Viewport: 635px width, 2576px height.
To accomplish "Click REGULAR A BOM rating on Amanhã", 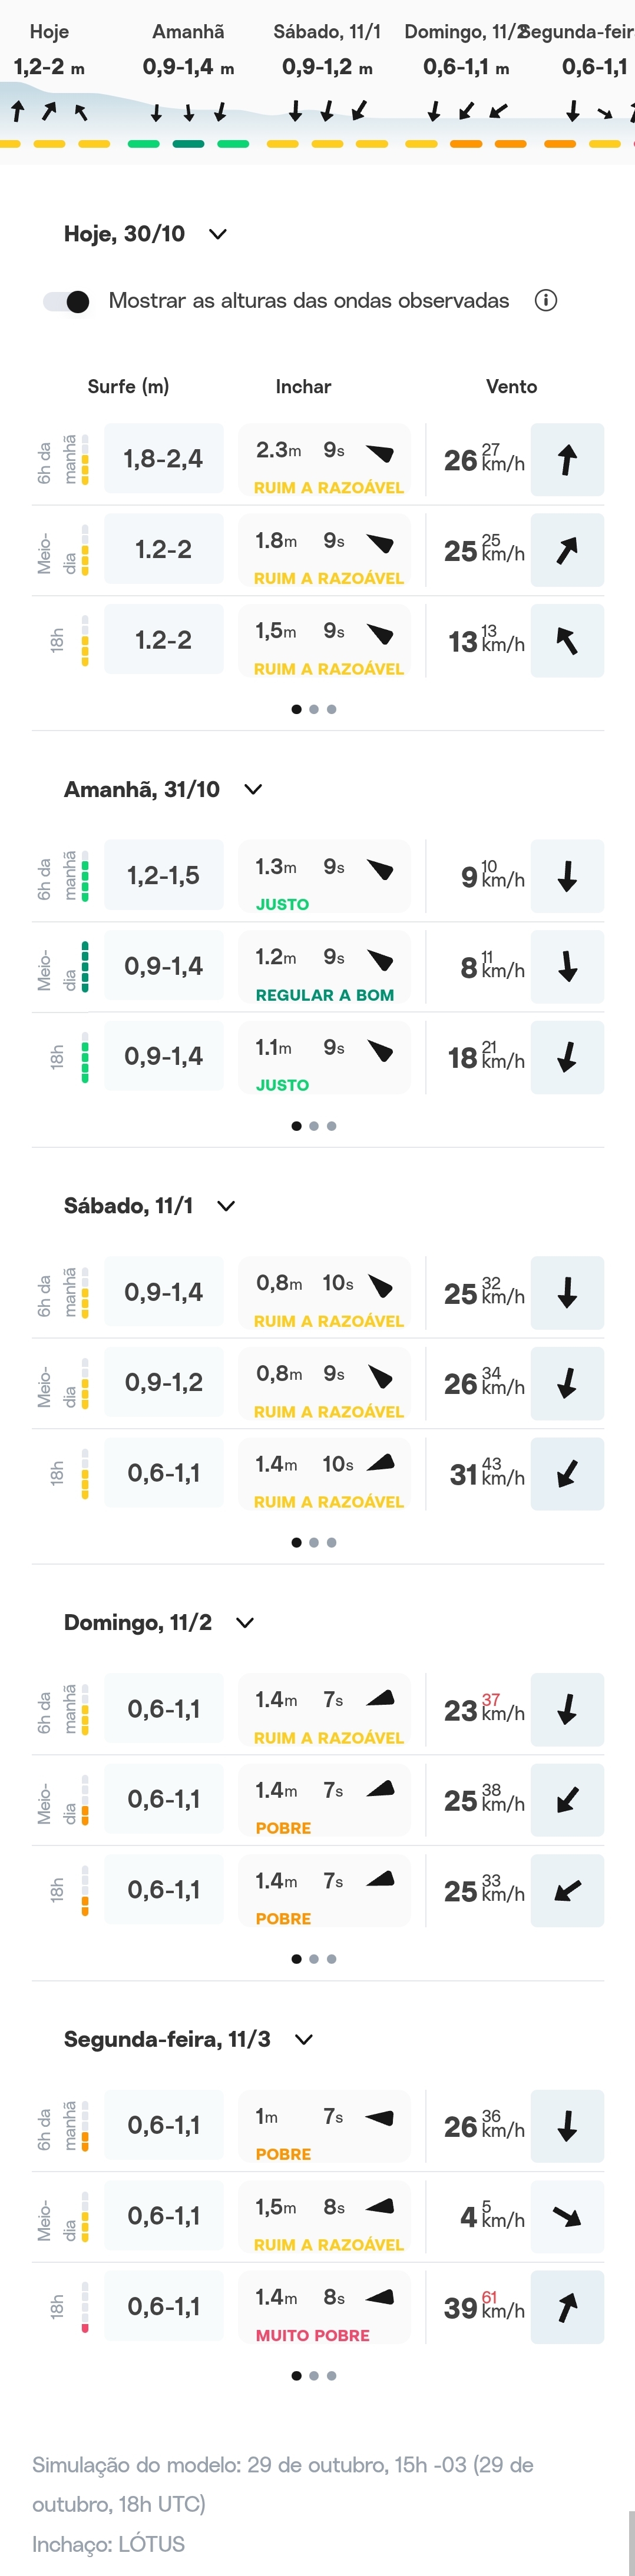I will pos(325,995).
